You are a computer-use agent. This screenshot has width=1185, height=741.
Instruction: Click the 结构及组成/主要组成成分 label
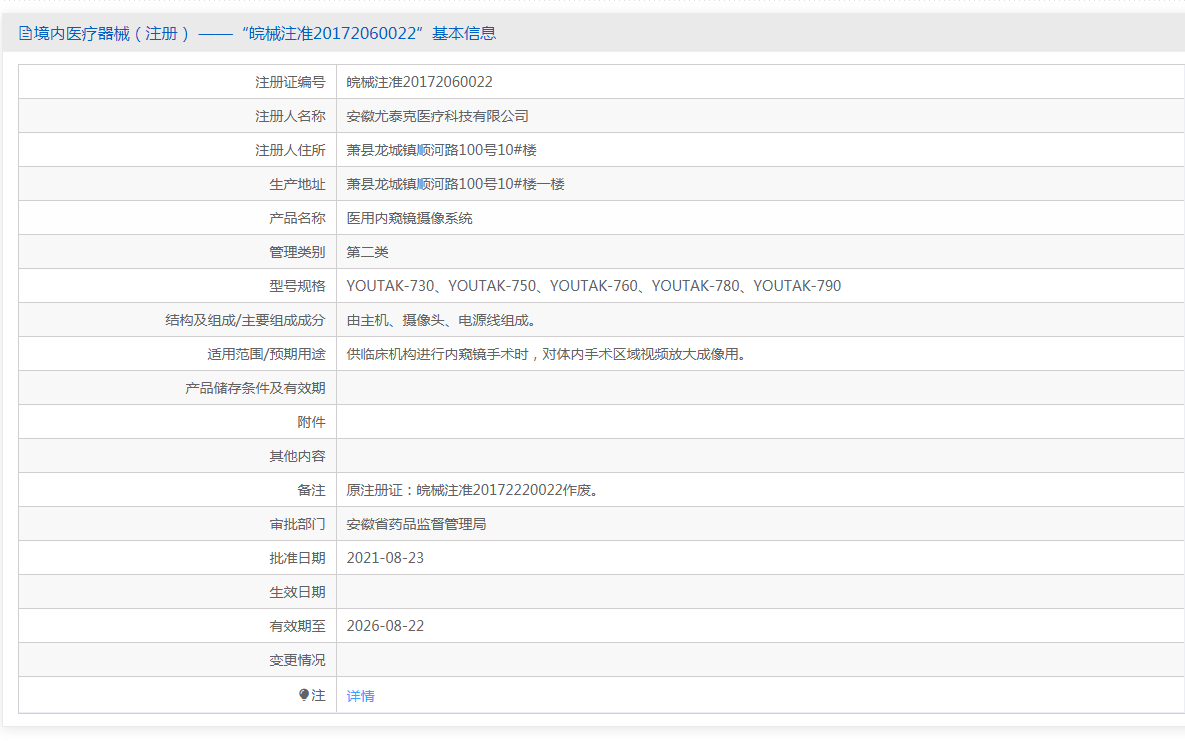(x=246, y=320)
